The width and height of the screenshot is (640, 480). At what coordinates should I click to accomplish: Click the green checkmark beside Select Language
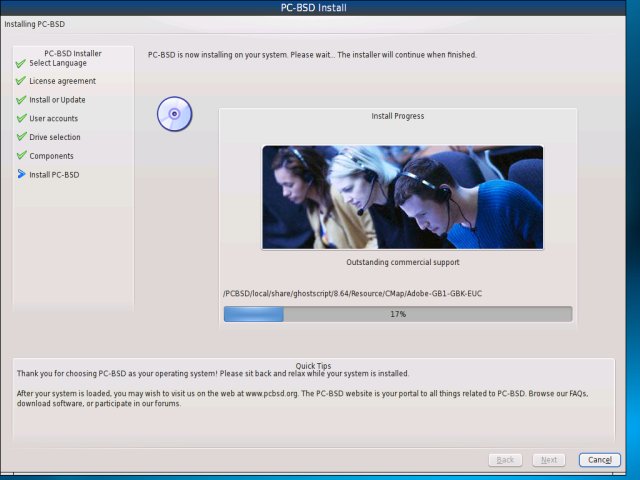21,63
